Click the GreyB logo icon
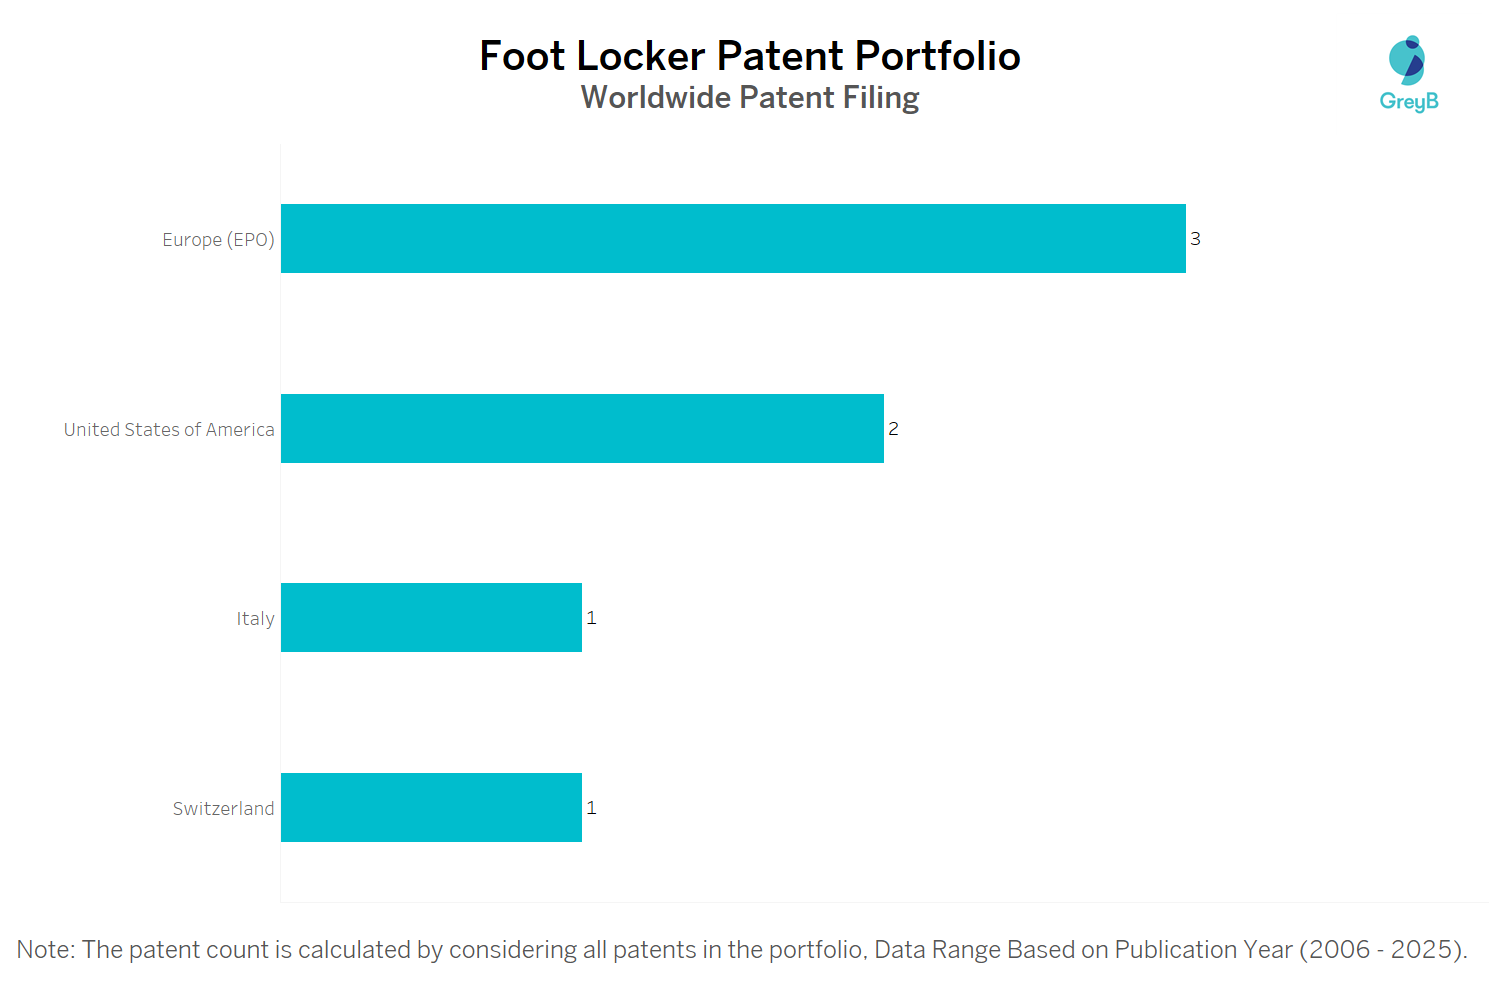Viewport: 1500px width, 1000px height. click(1407, 60)
